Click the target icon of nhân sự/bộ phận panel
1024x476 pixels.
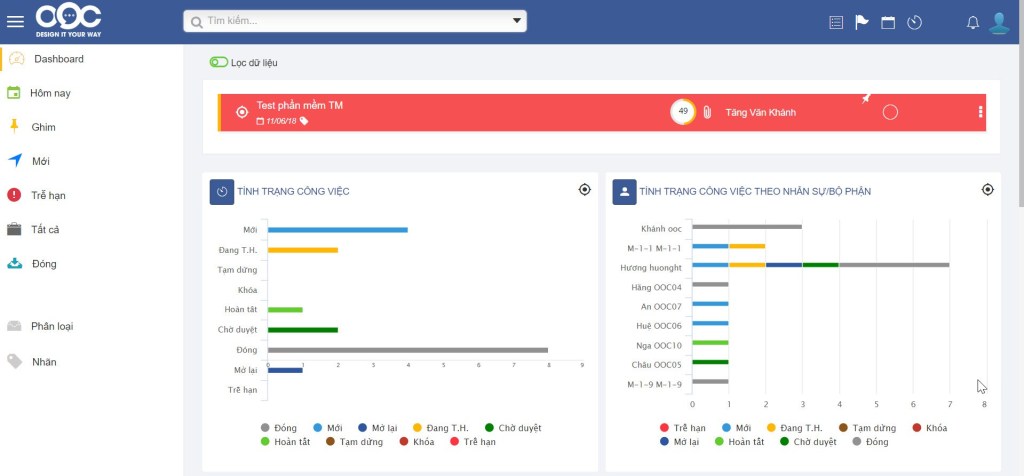987,190
